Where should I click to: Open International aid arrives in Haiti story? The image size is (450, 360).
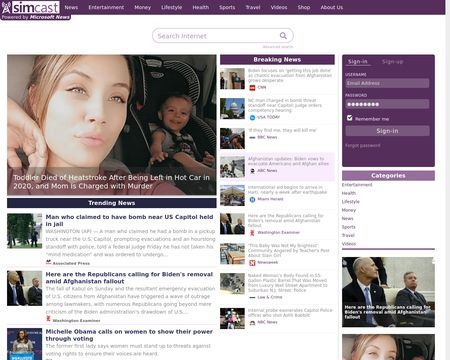pos(287,190)
